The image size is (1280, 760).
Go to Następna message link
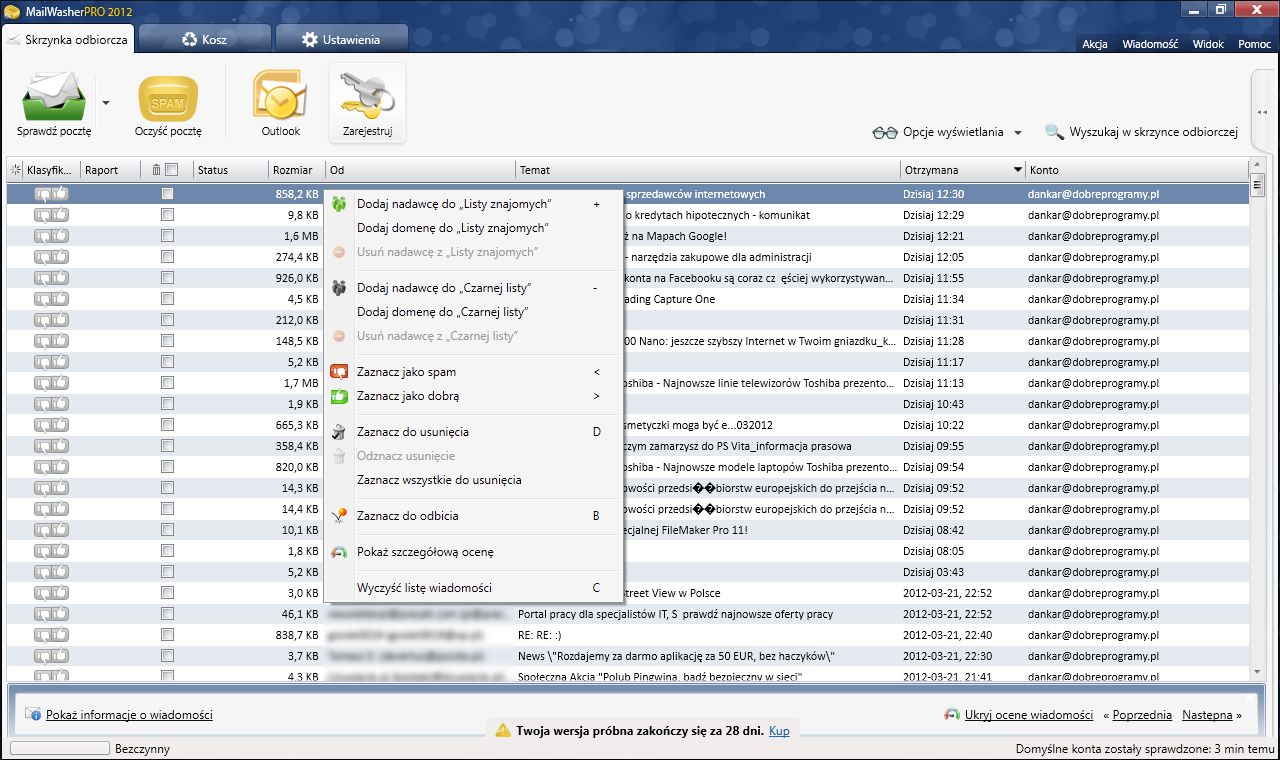[x=1208, y=715]
